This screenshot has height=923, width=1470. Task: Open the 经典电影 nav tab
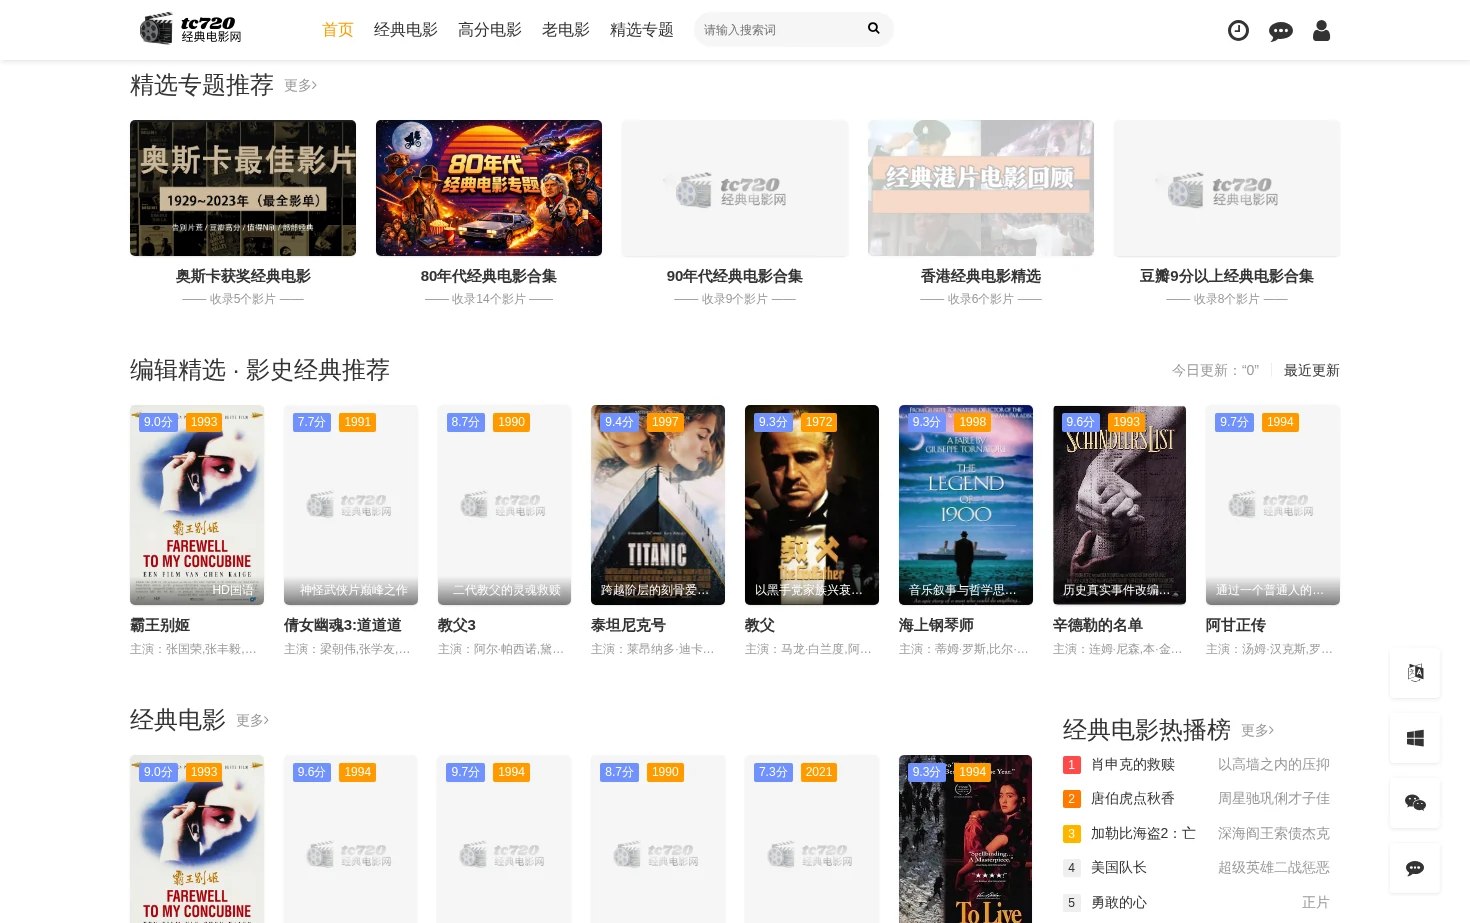point(406,30)
